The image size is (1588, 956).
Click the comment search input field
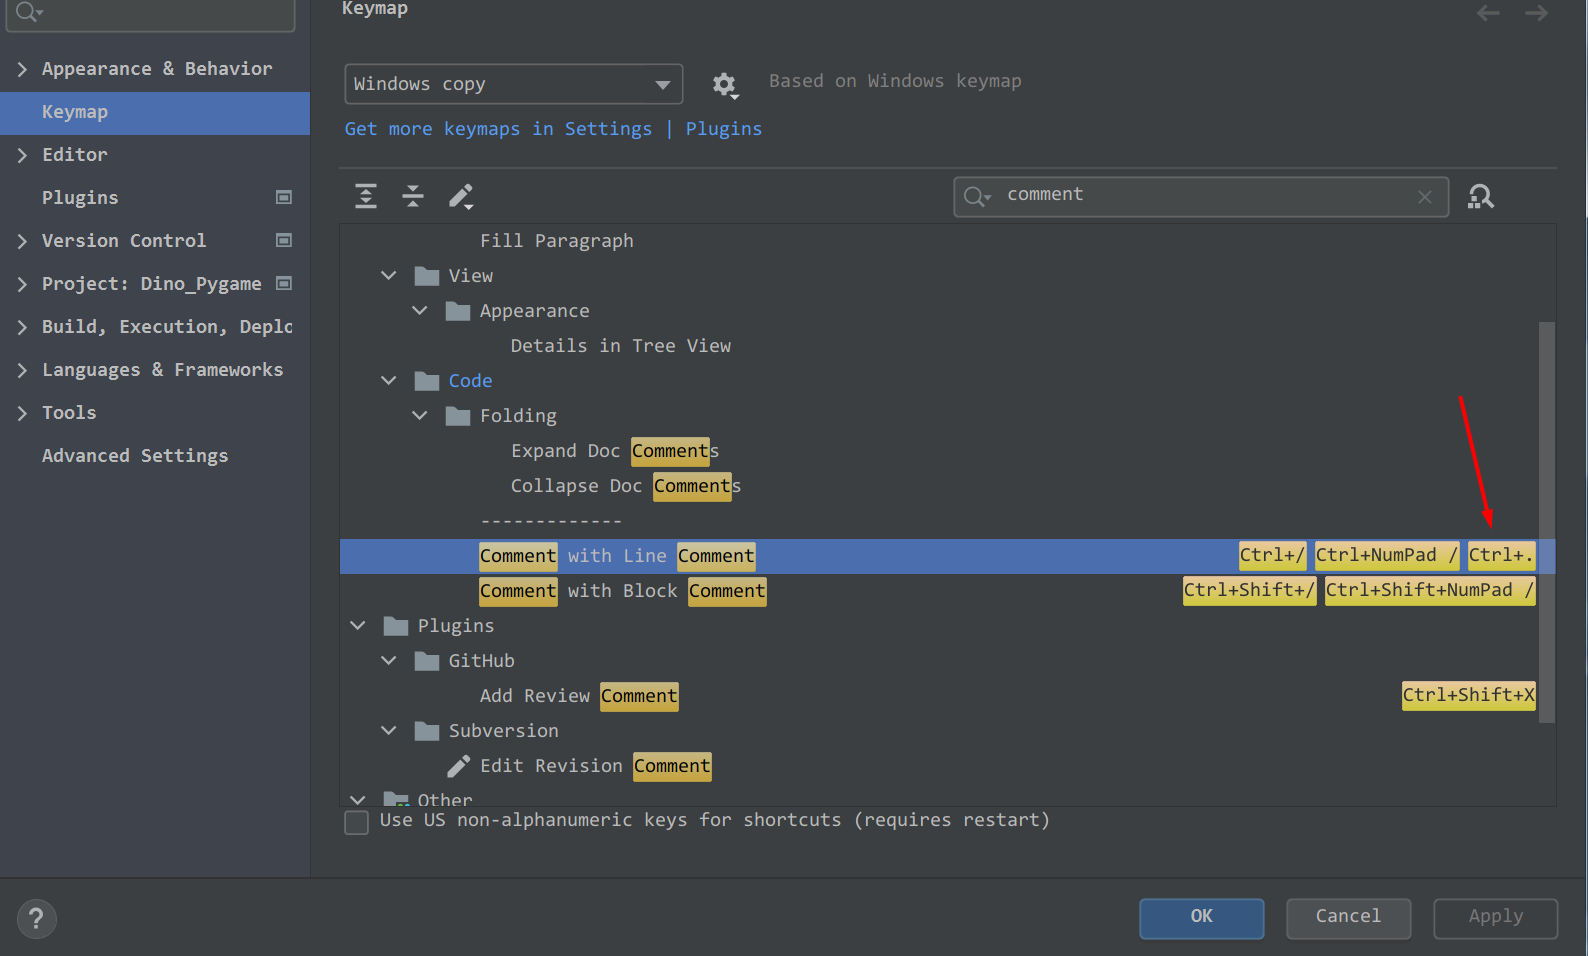[1201, 197]
